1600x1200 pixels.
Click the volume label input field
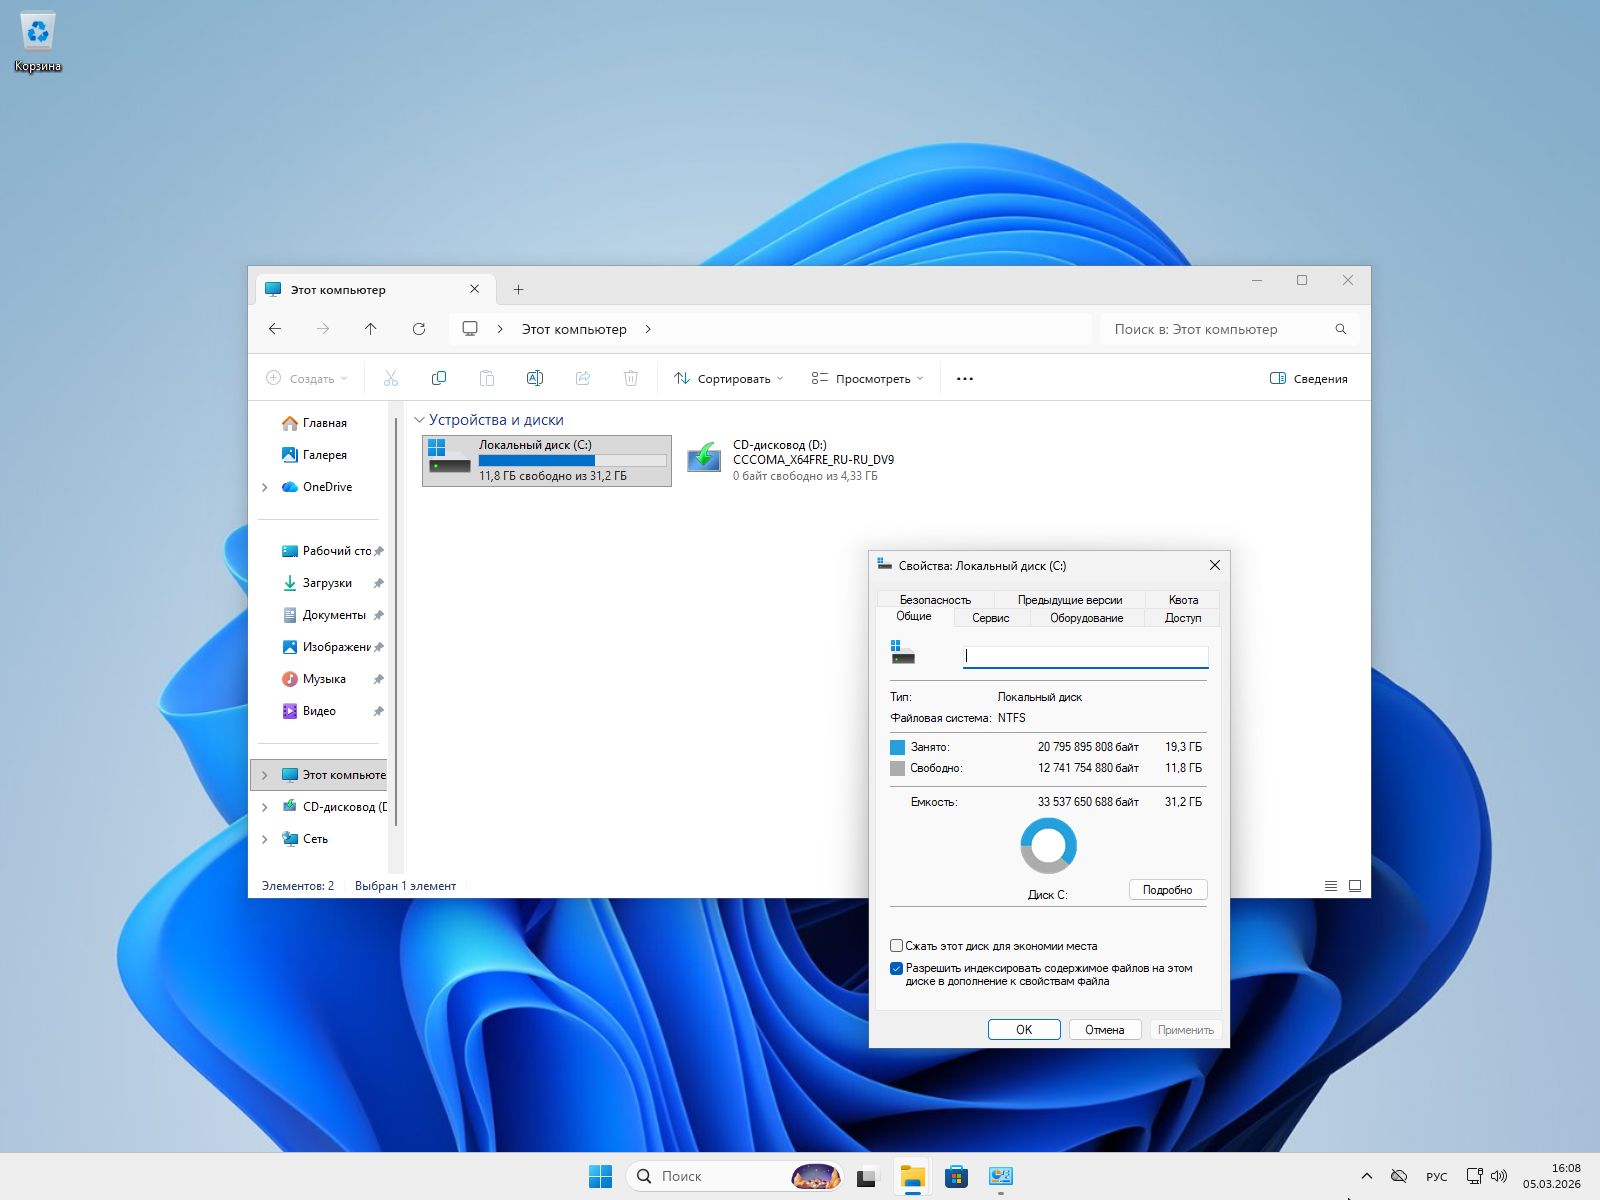(1085, 656)
